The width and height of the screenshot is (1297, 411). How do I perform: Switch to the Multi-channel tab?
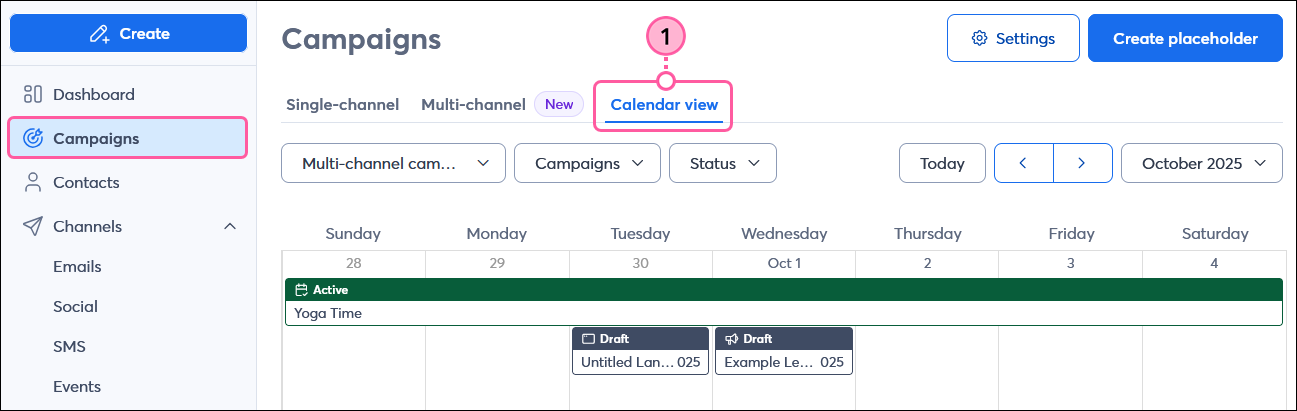pos(473,104)
